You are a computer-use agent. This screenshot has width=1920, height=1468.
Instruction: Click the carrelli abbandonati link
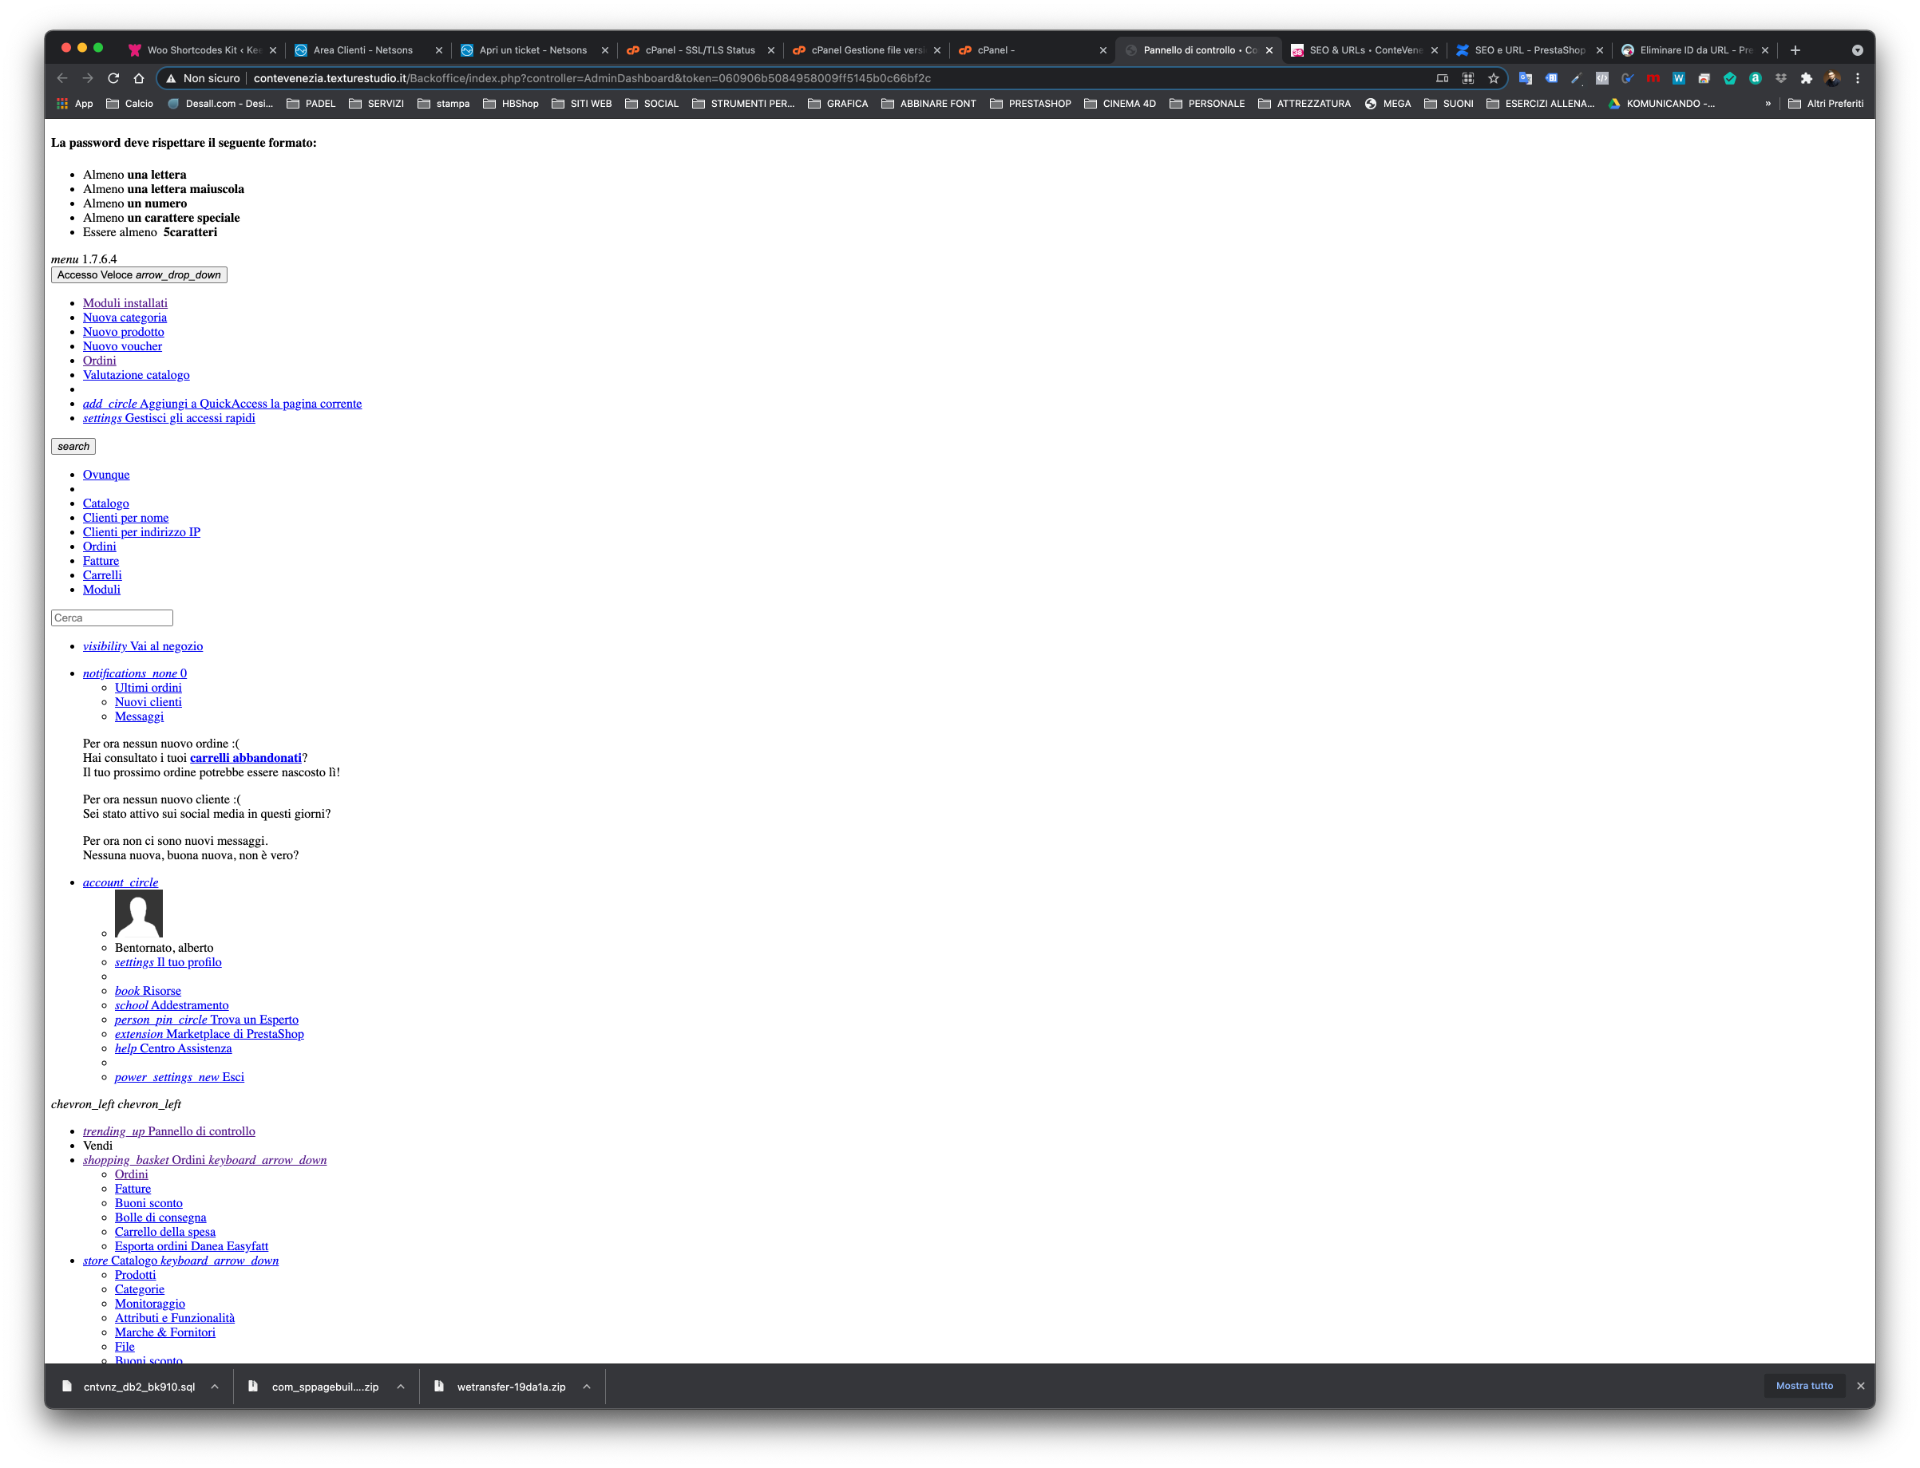pyautogui.click(x=245, y=758)
